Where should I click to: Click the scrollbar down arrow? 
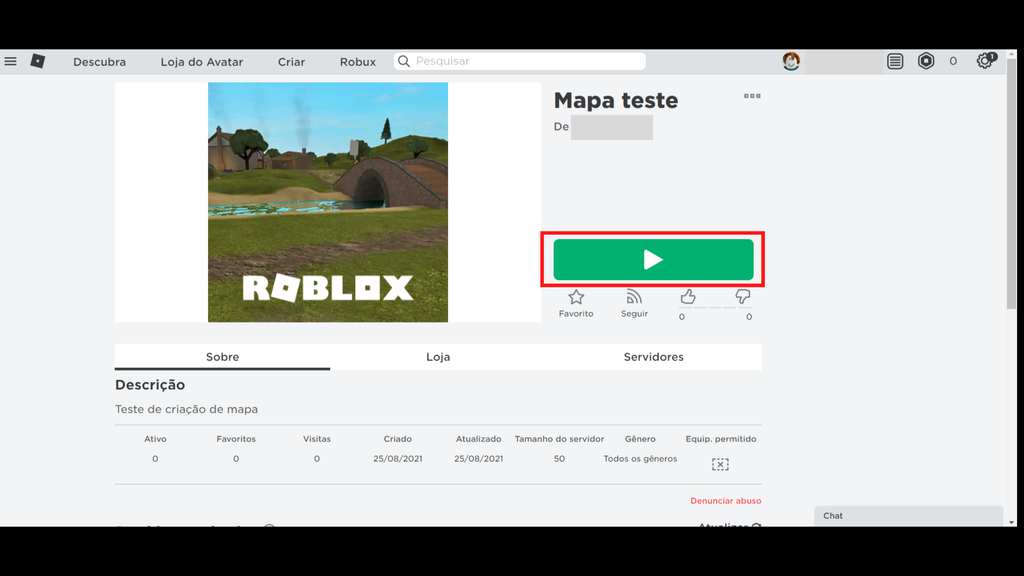[1012, 522]
